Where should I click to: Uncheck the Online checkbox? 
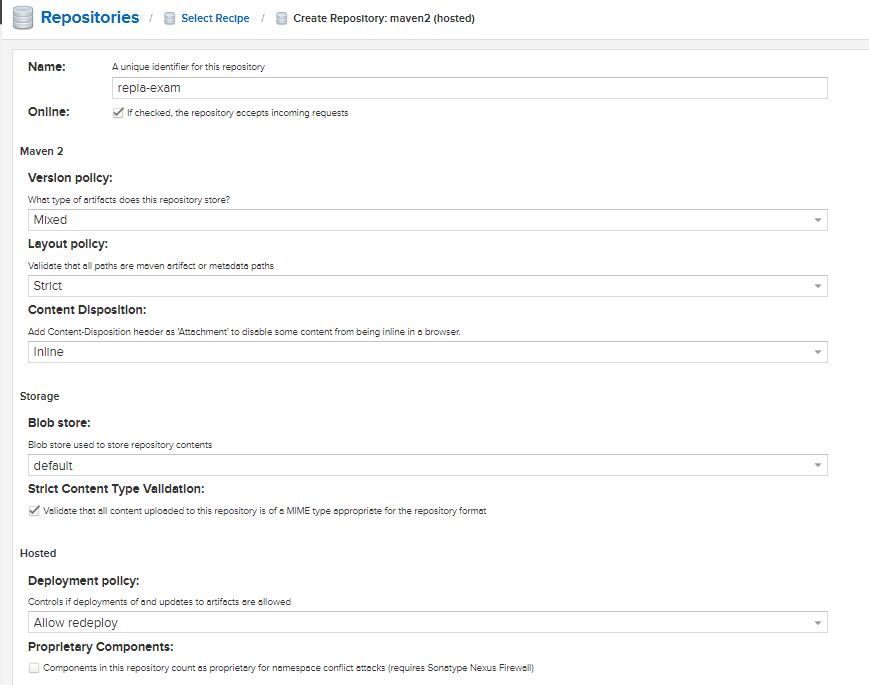point(118,113)
